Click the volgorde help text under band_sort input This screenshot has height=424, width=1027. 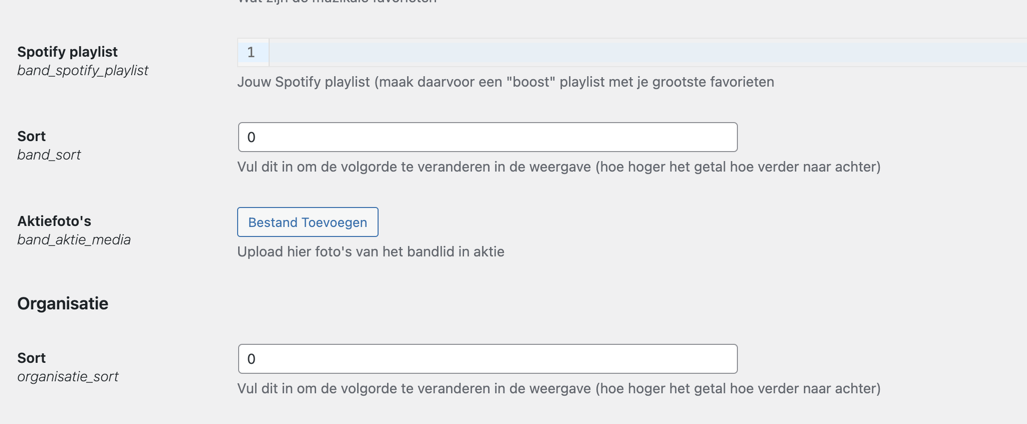tap(559, 166)
